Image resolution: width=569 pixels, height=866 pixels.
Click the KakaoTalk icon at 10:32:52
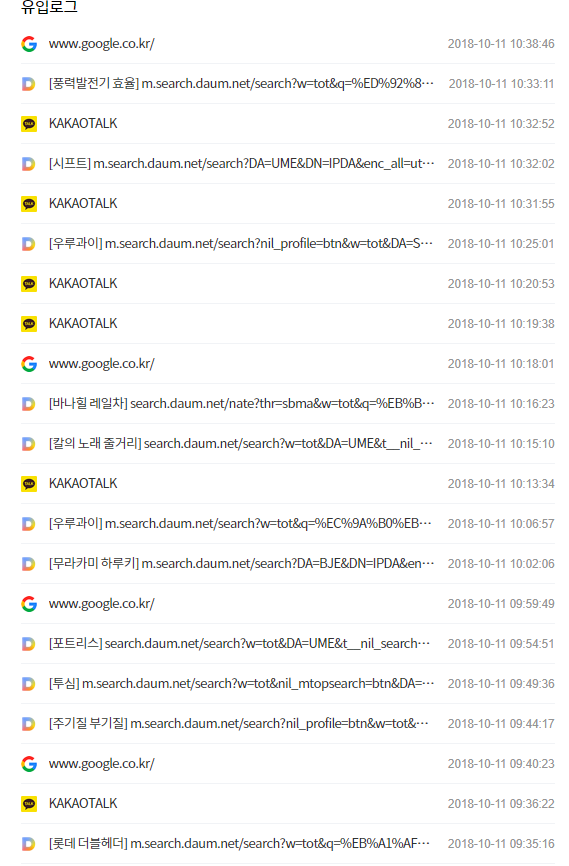click(29, 124)
